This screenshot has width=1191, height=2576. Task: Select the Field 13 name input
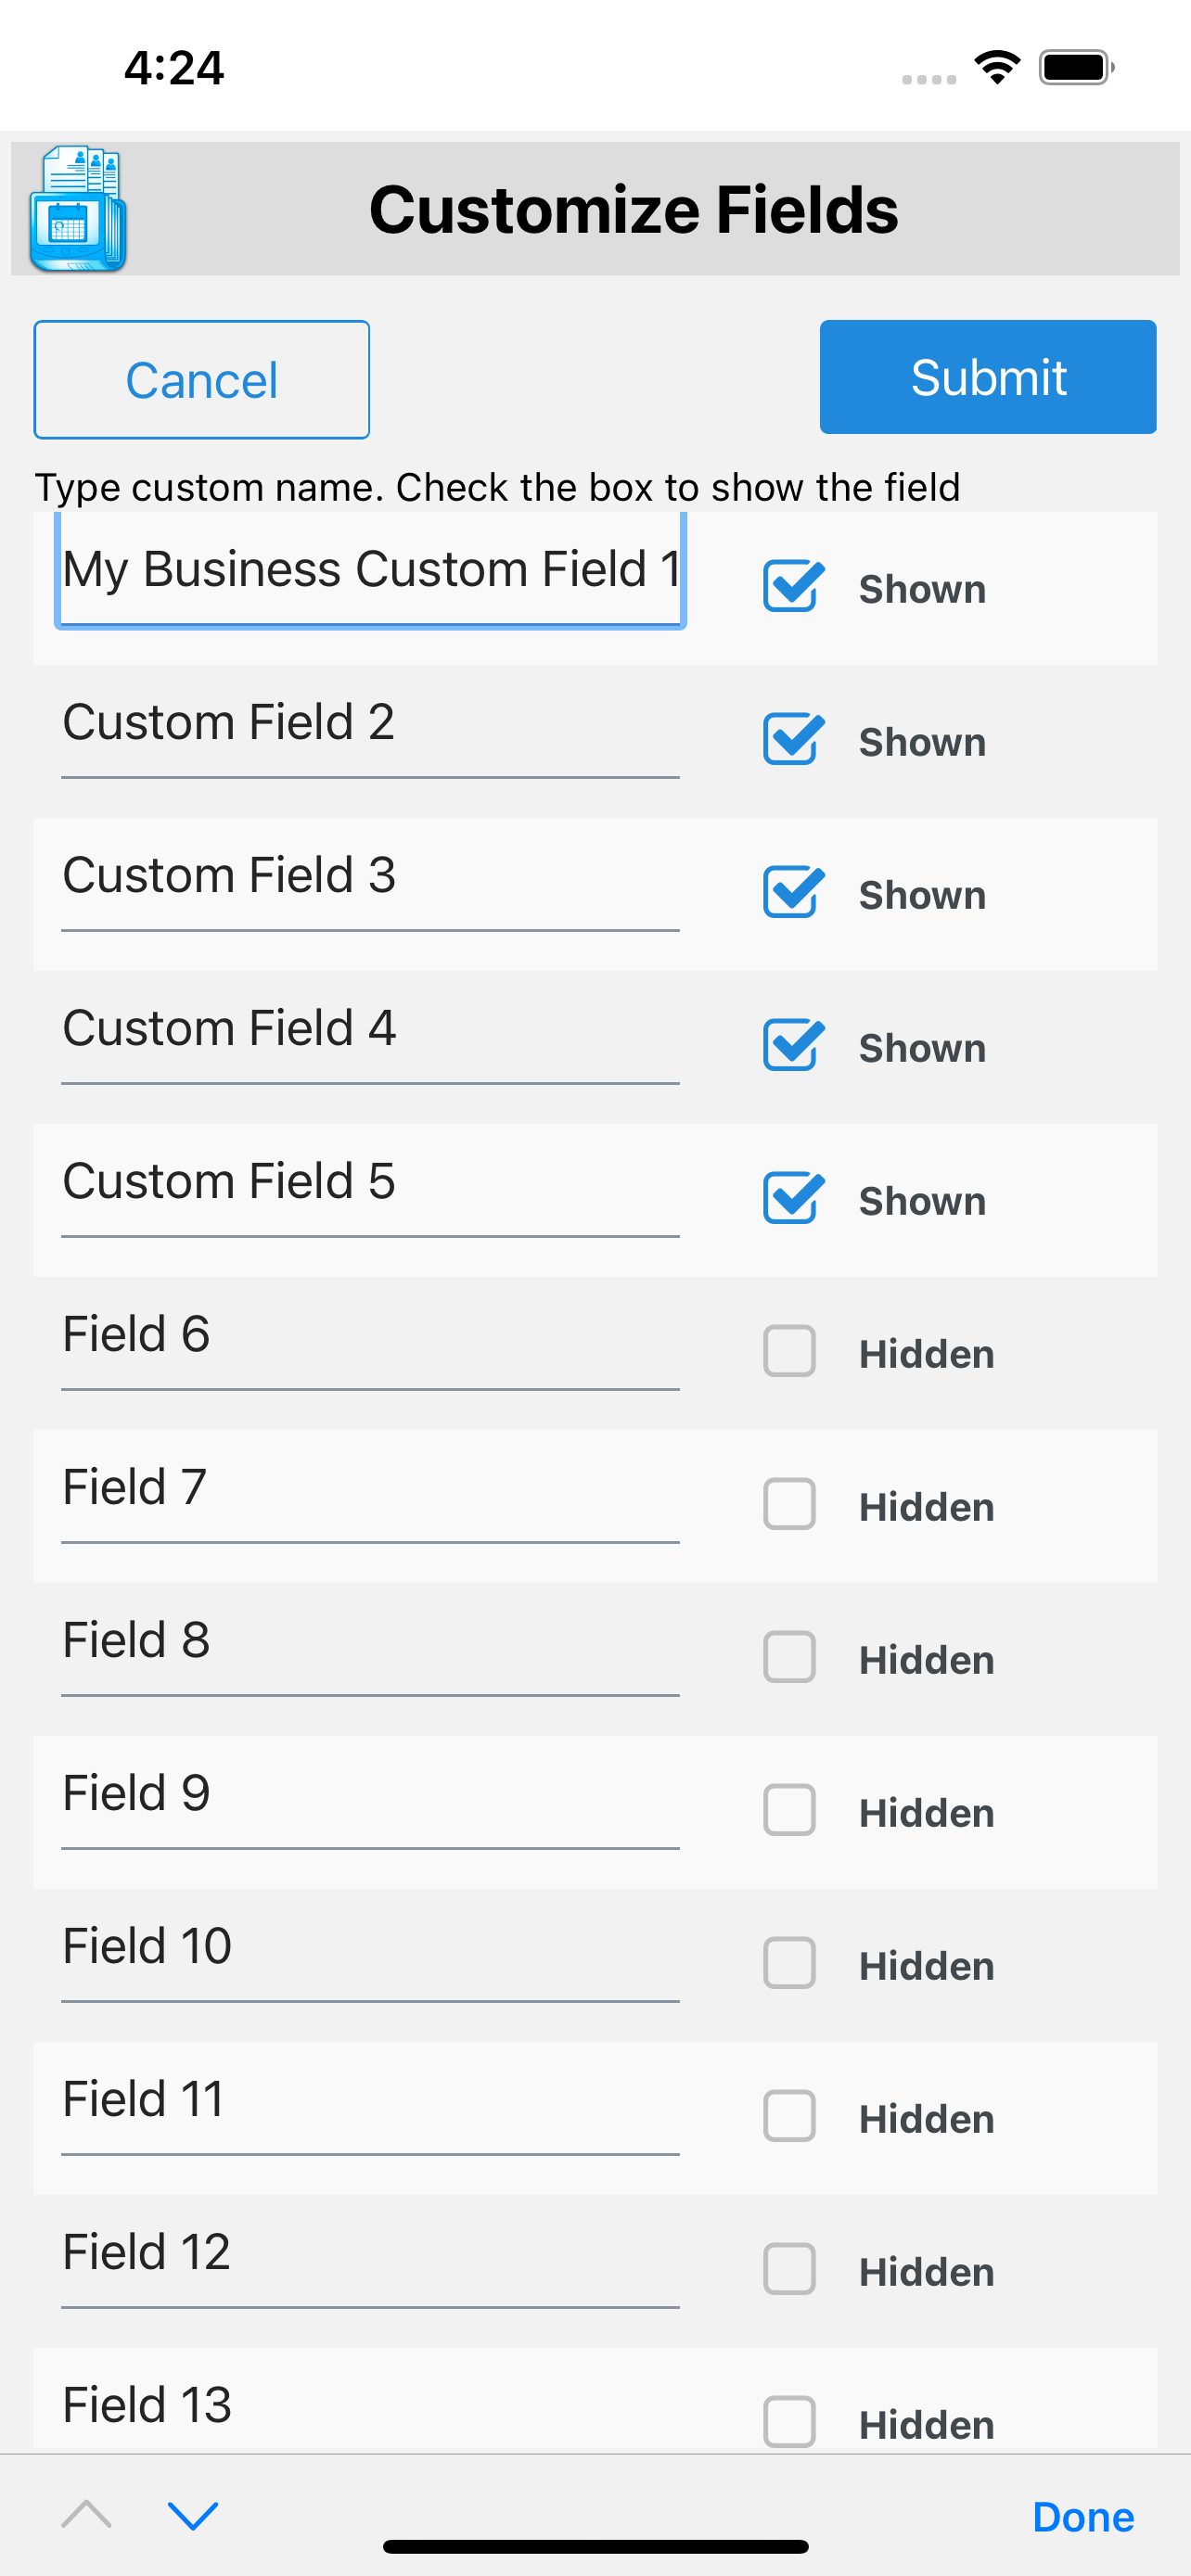[370, 2405]
